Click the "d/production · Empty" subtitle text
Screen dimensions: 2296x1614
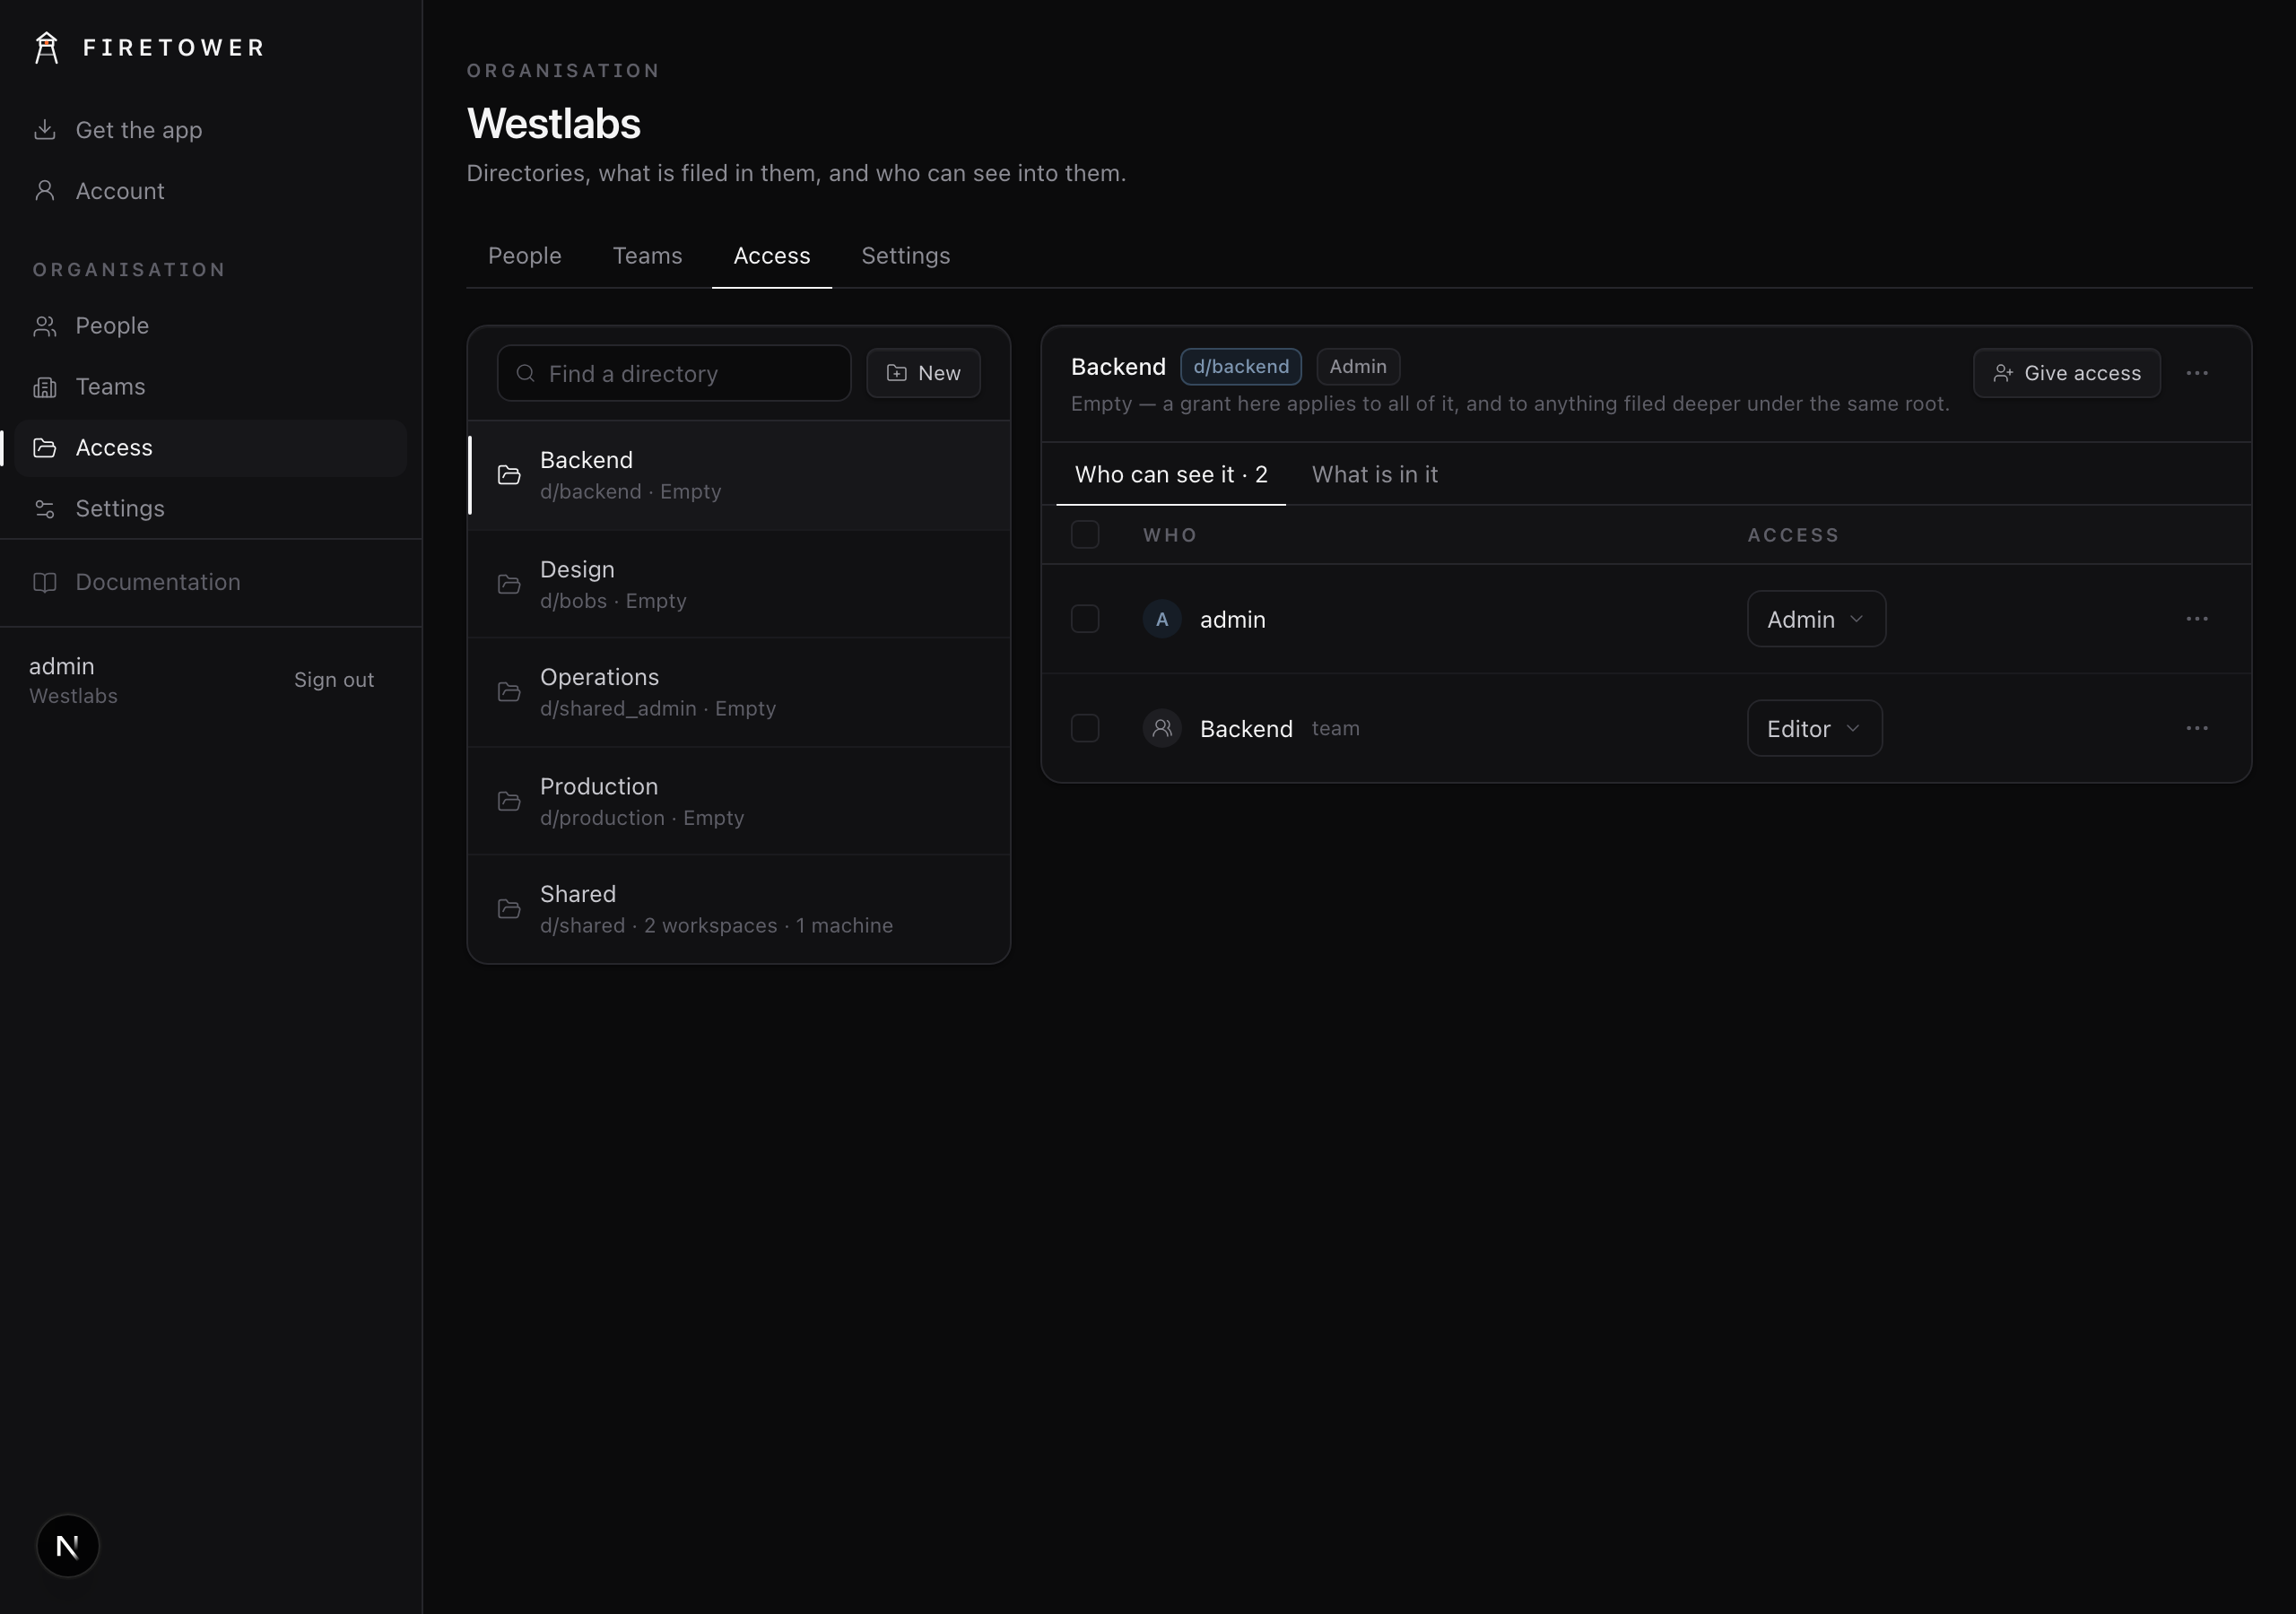(642, 818)
